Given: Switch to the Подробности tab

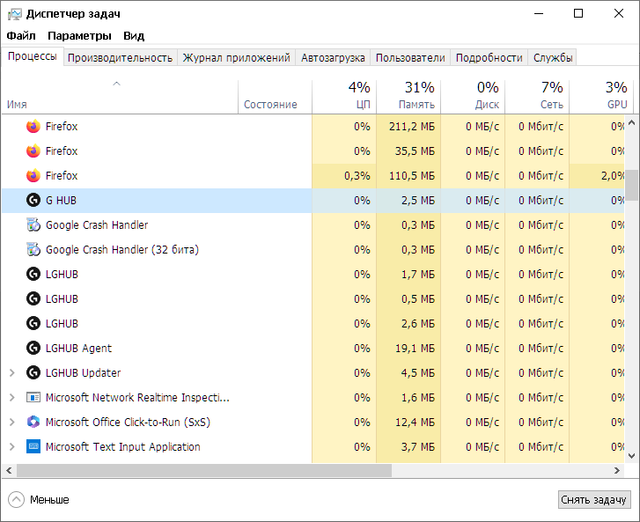Looking at the screenshot, I should point(489,58).
